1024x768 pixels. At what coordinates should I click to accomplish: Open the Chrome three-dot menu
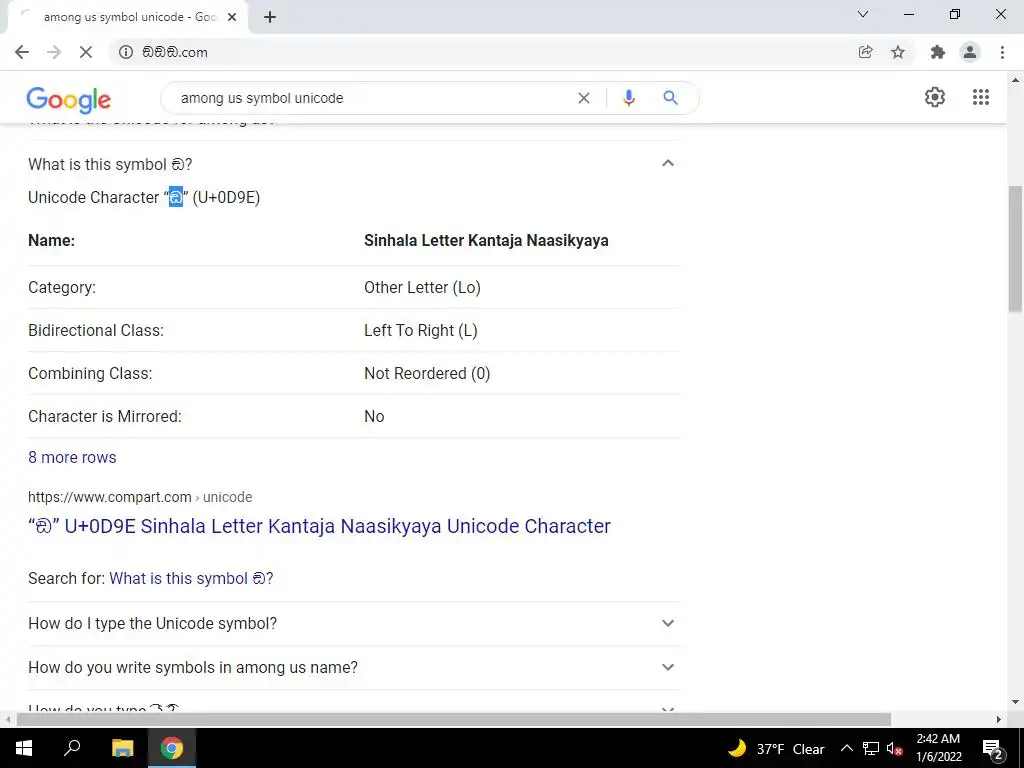coord(1002,52)
